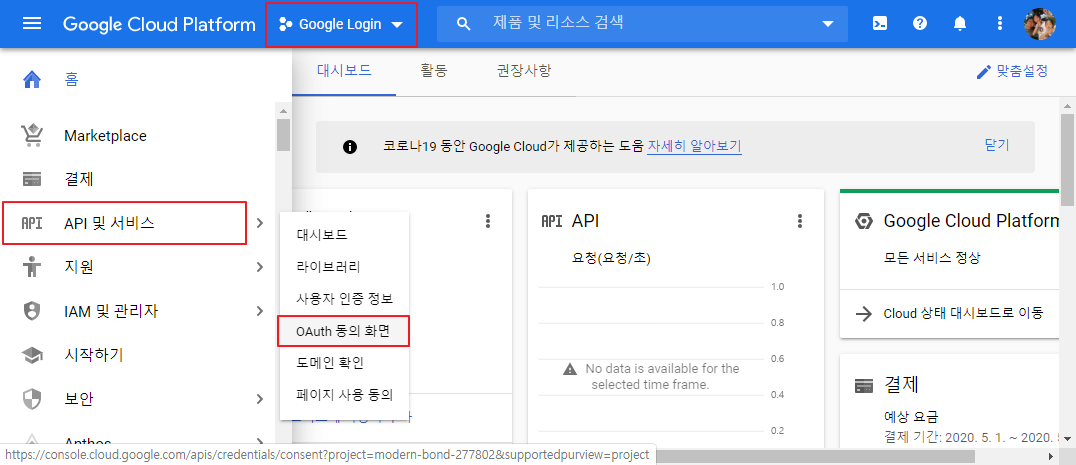Click the Marketplace cart icon

(x=32, y=136)
